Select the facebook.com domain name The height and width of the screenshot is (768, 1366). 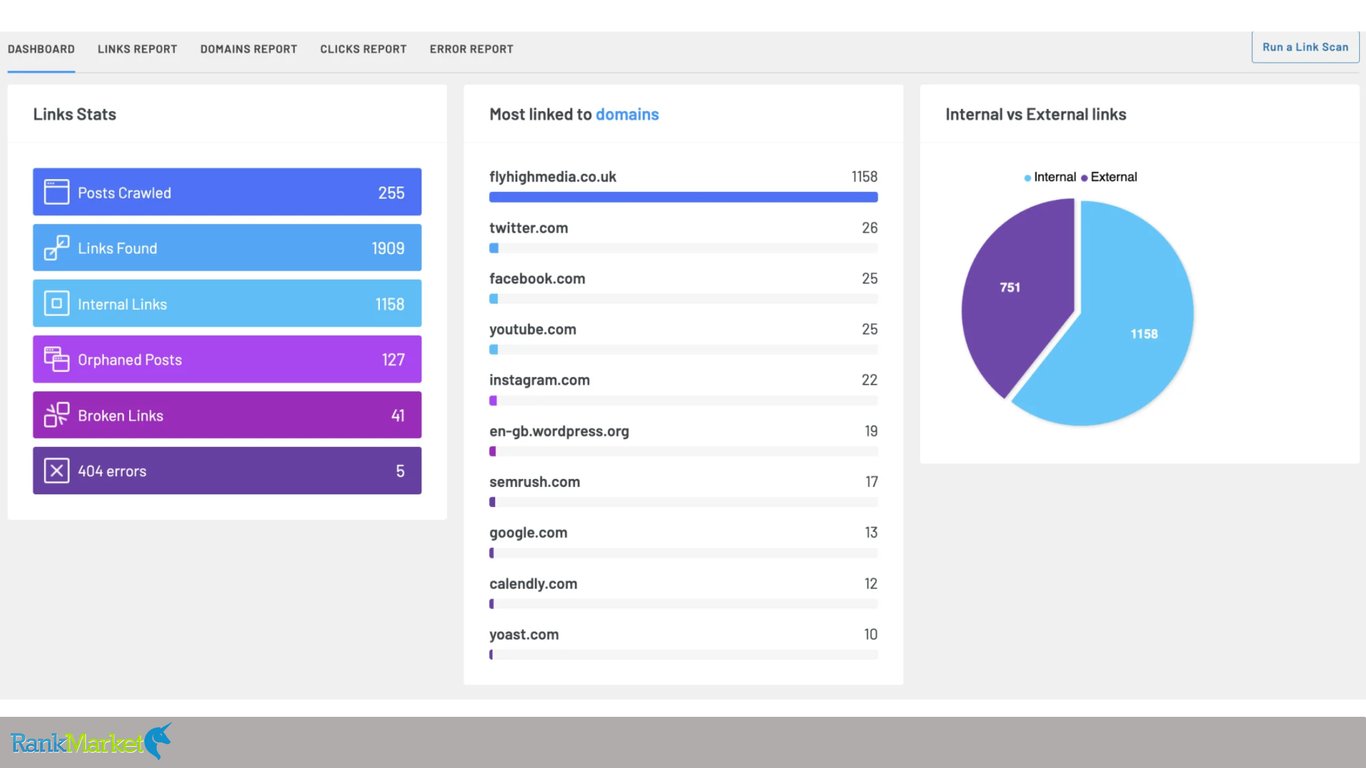[x=537, y=279]
